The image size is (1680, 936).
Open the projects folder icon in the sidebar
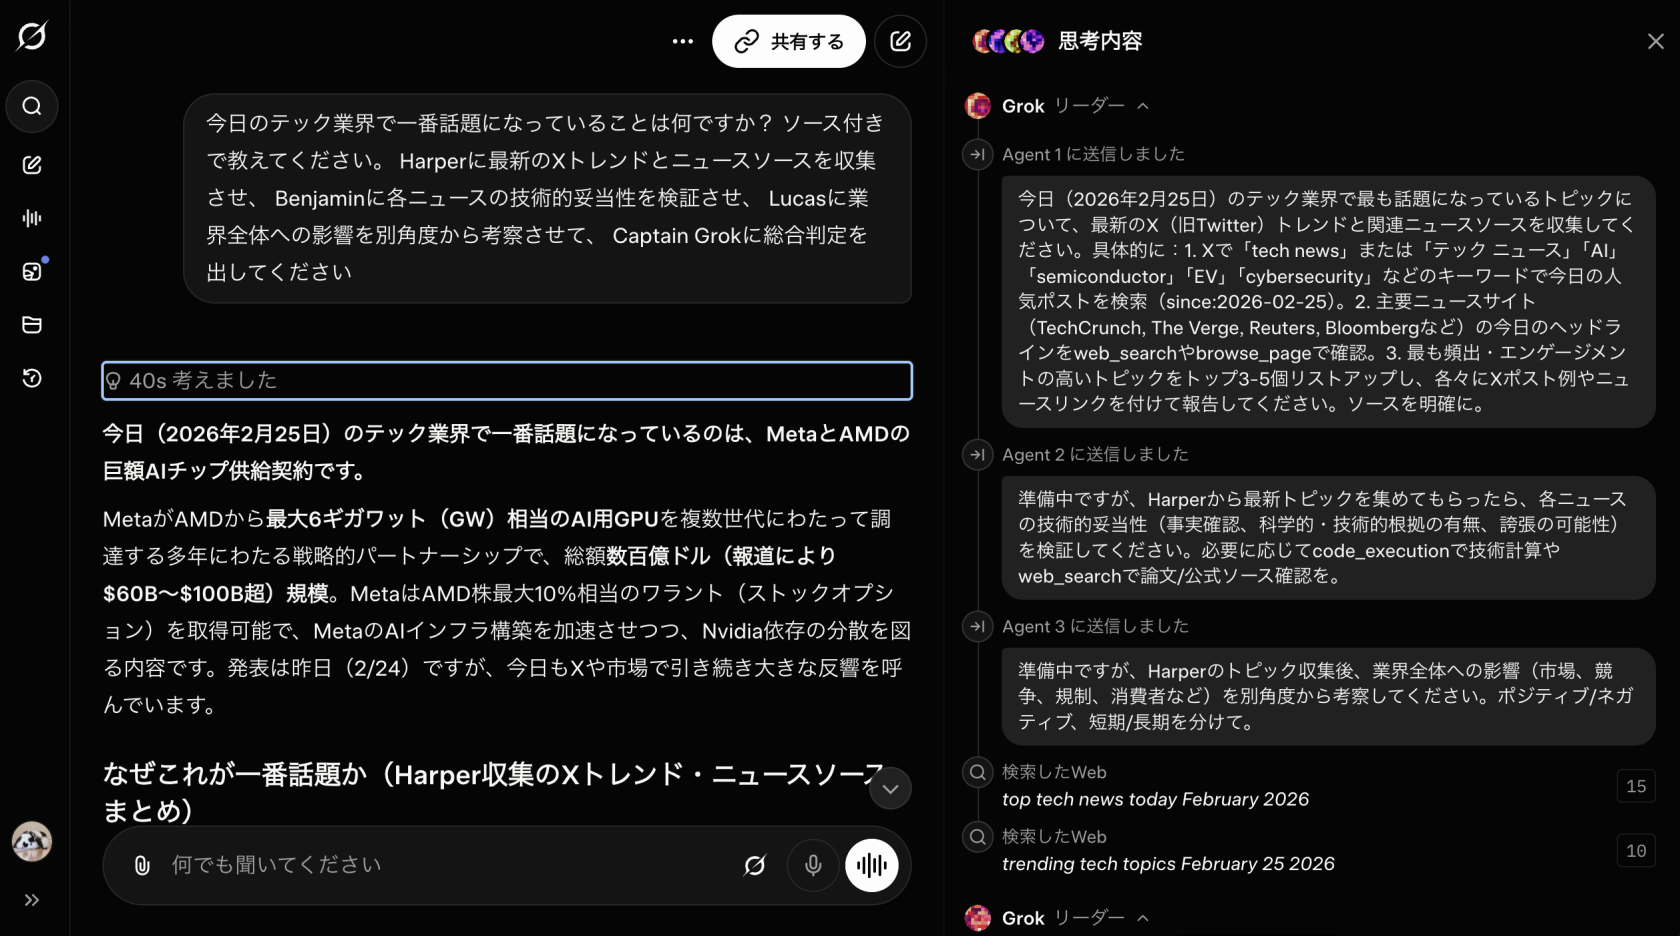pos(32,325)
